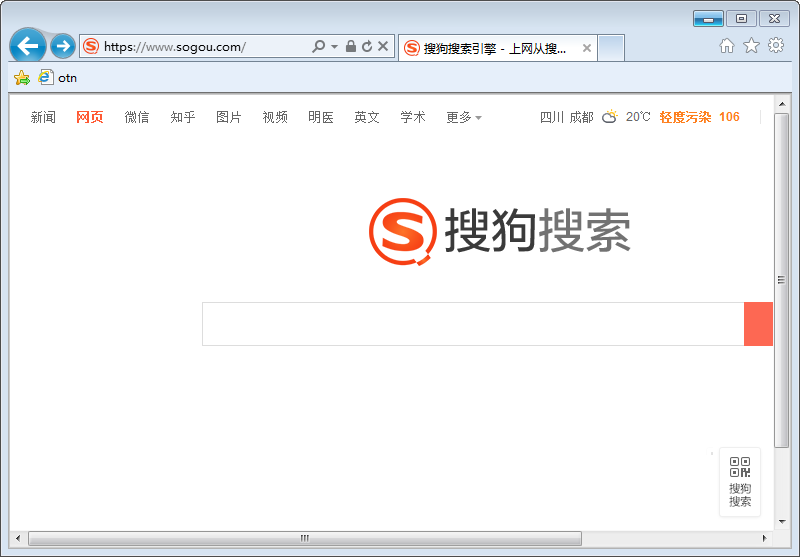This screenshot has width=800, height=557.
Task: Click the vertical scrollbar down arrow
Action: [782, 522]
